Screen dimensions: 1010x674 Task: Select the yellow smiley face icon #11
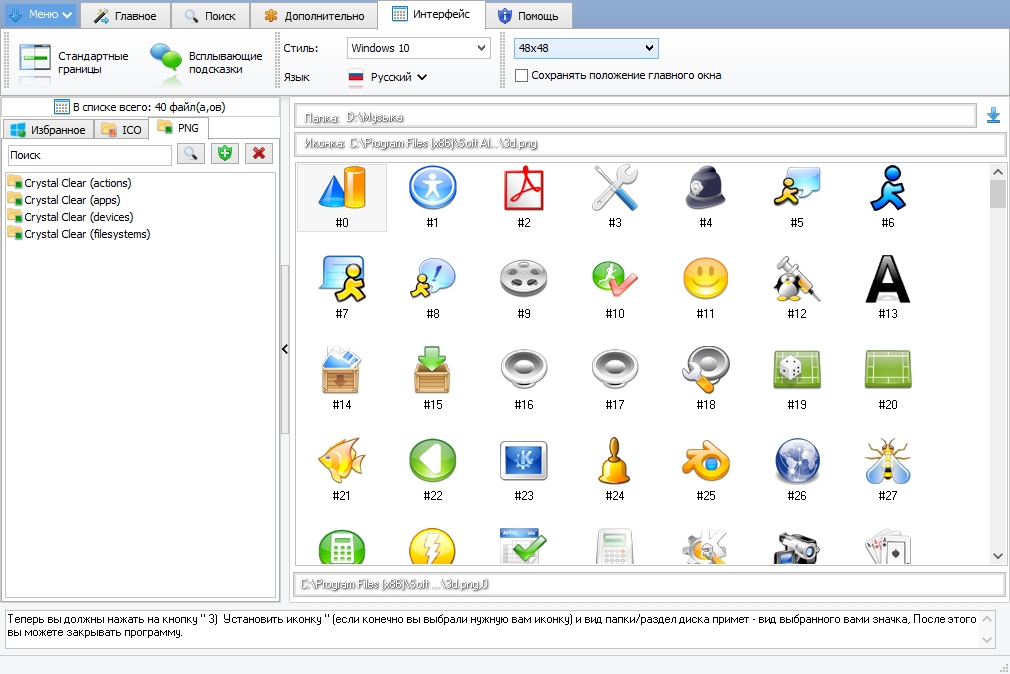tap(706, 279)
